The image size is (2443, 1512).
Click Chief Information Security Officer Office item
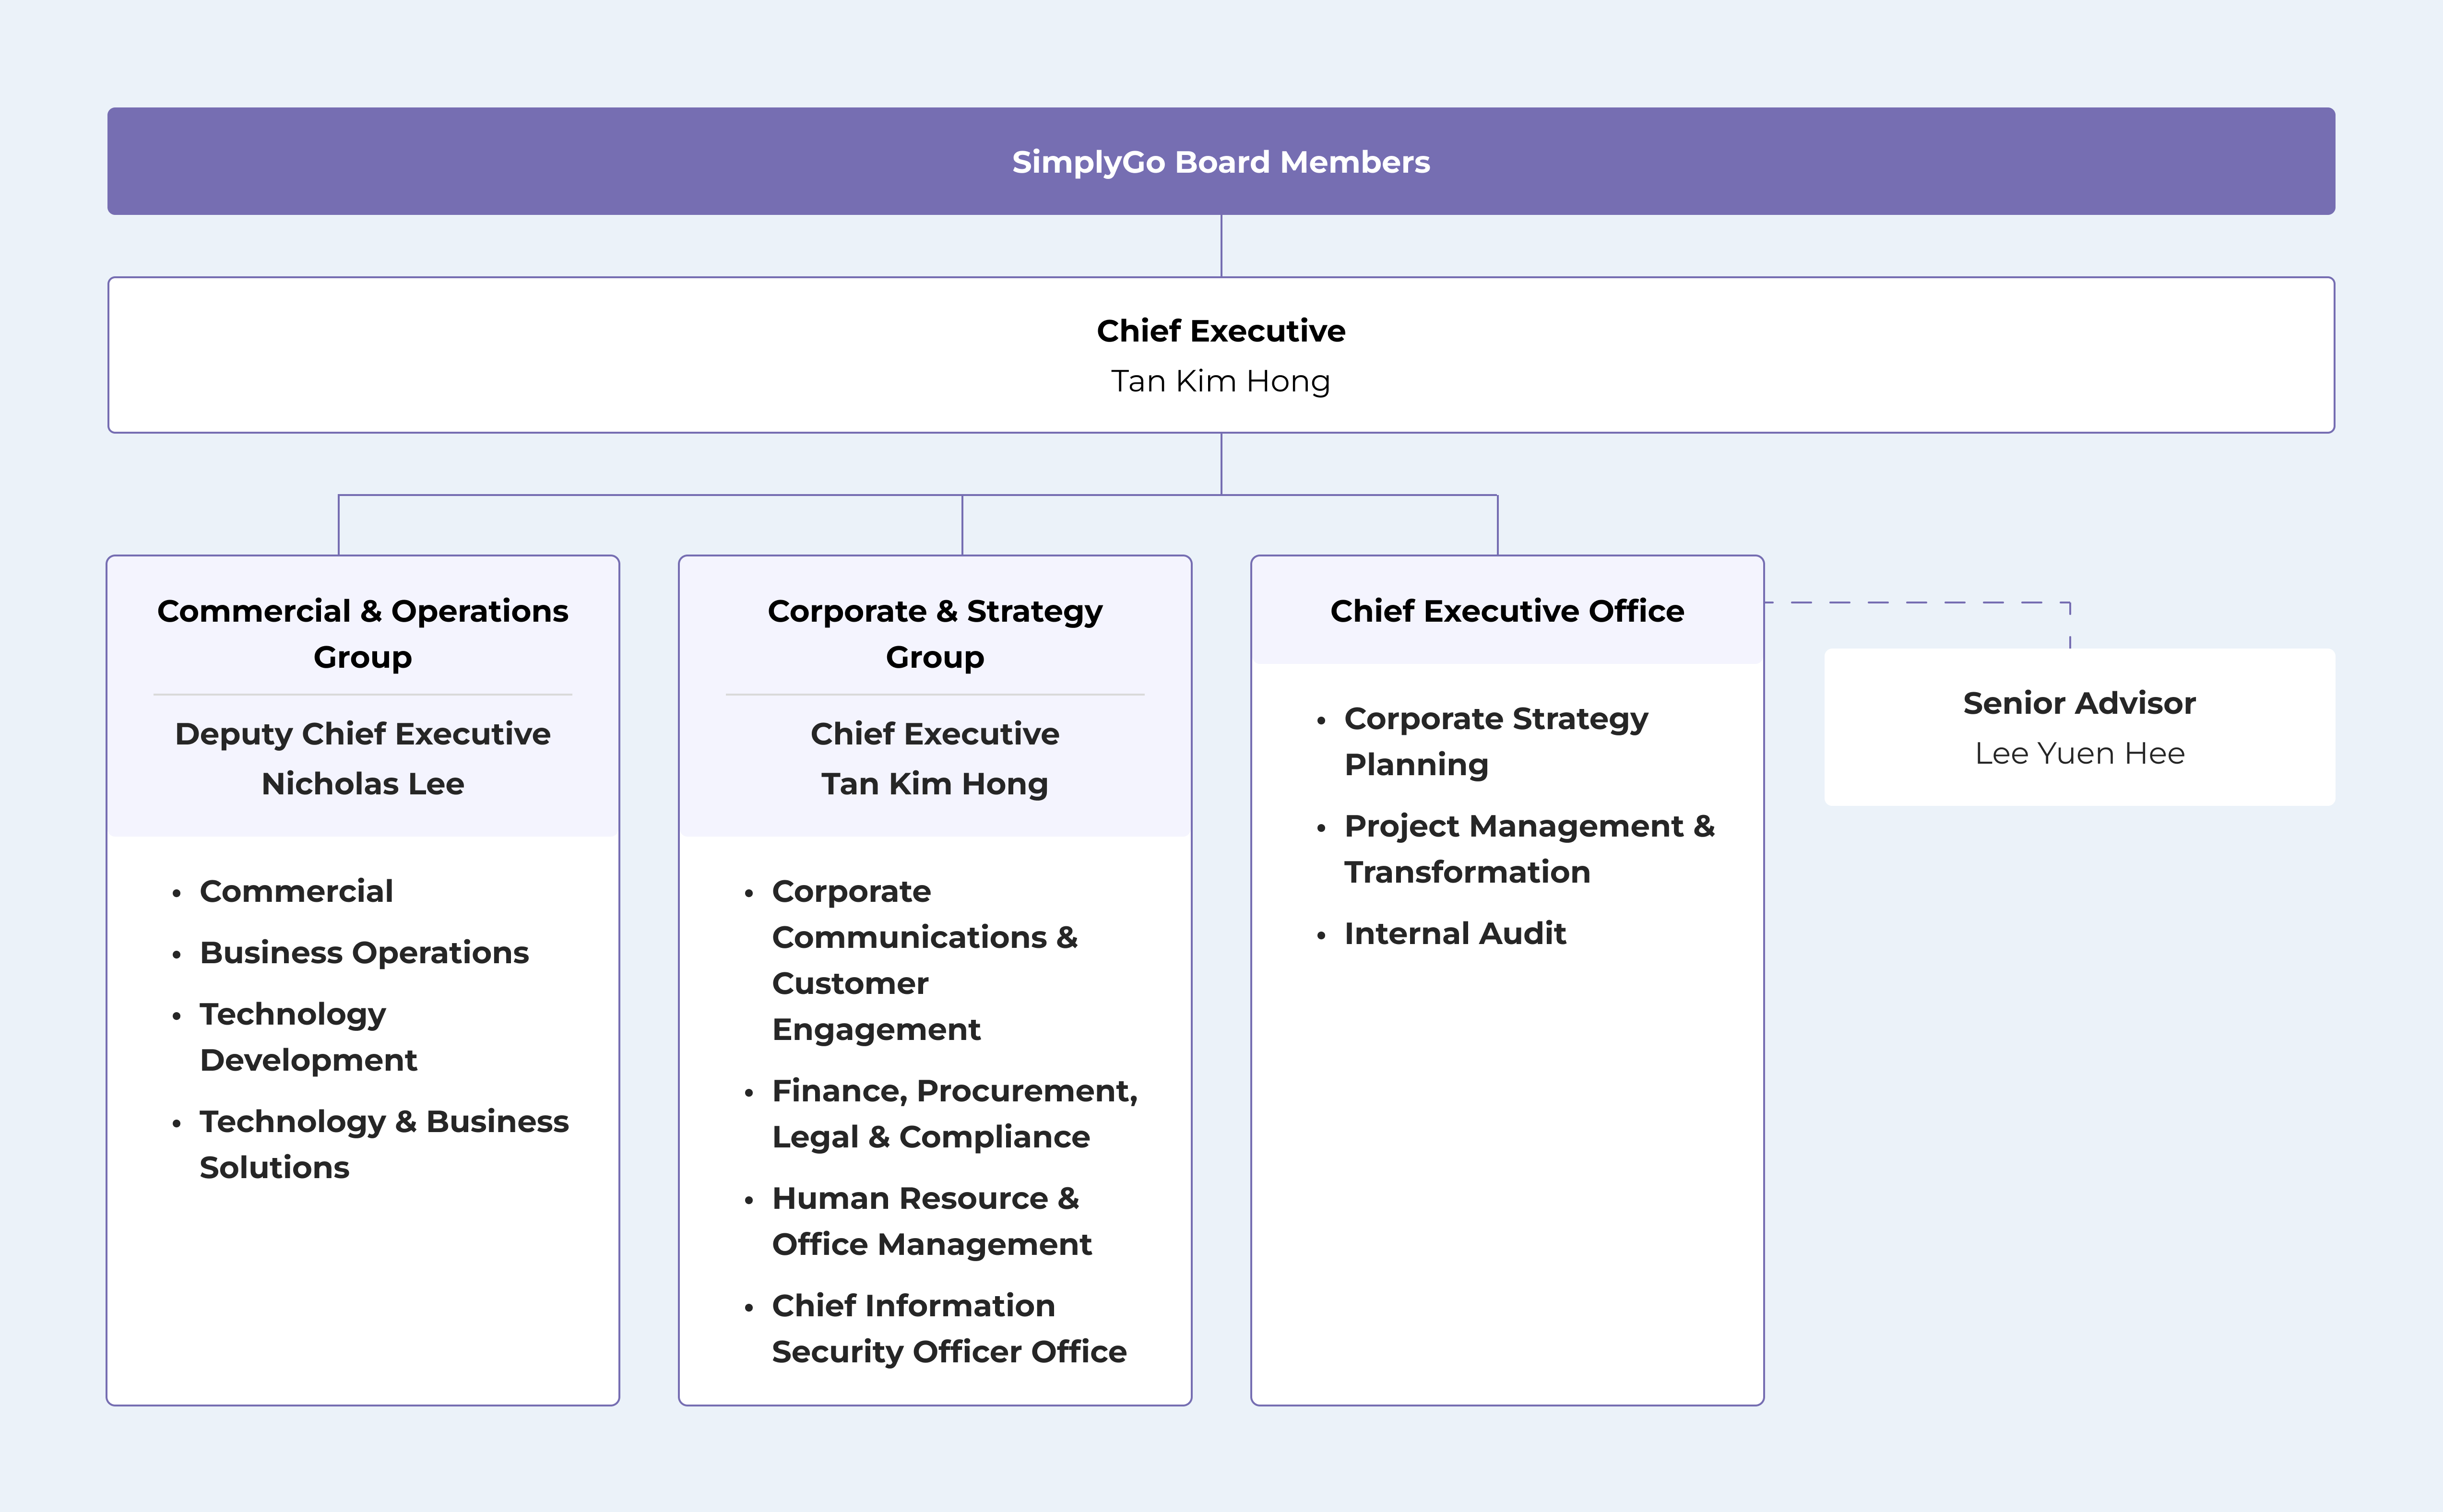pos(949,1329)
